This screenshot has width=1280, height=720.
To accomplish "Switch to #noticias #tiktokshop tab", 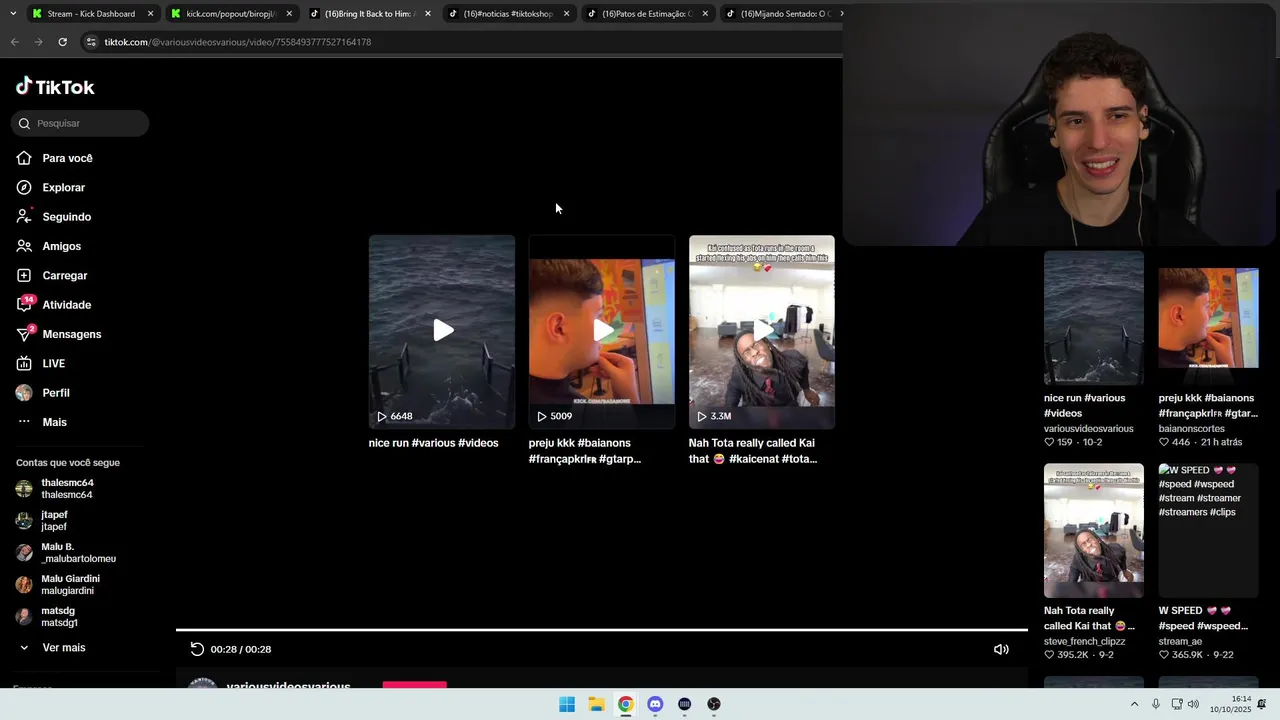I will (508, 14).
